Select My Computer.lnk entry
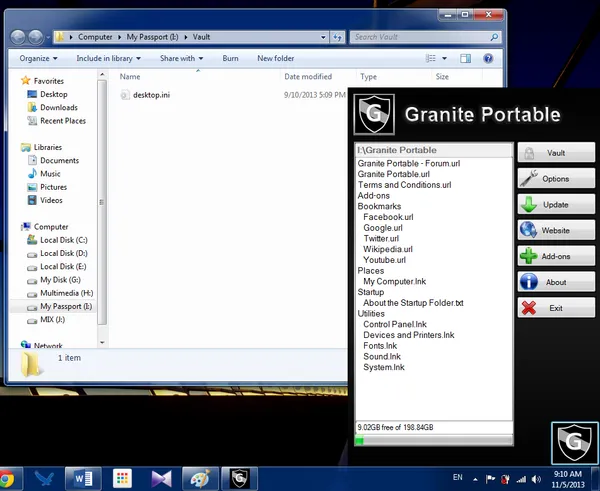This screenshot has height=491, width=600. tap(394, 281)
